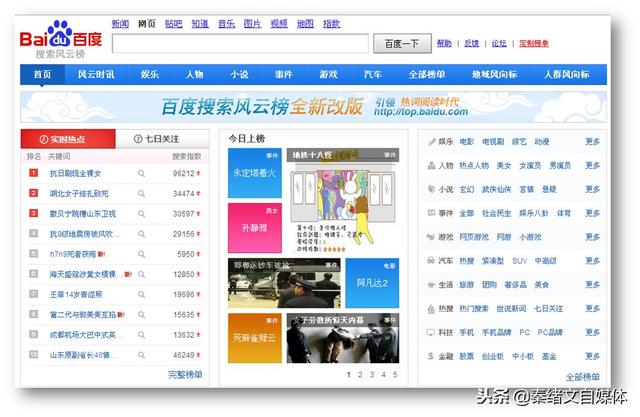Click the icon beside 事件 category
Viewport: 640px width, 417px height.
[431, 213]
